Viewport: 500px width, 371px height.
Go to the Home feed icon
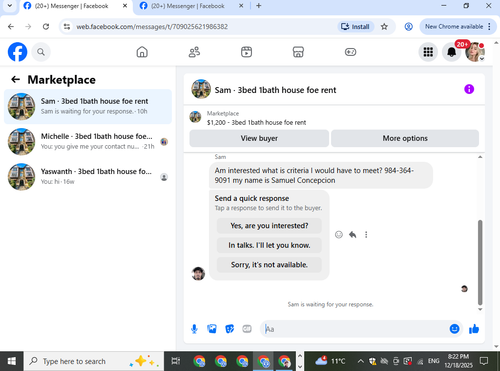click(x=142, y=52)
